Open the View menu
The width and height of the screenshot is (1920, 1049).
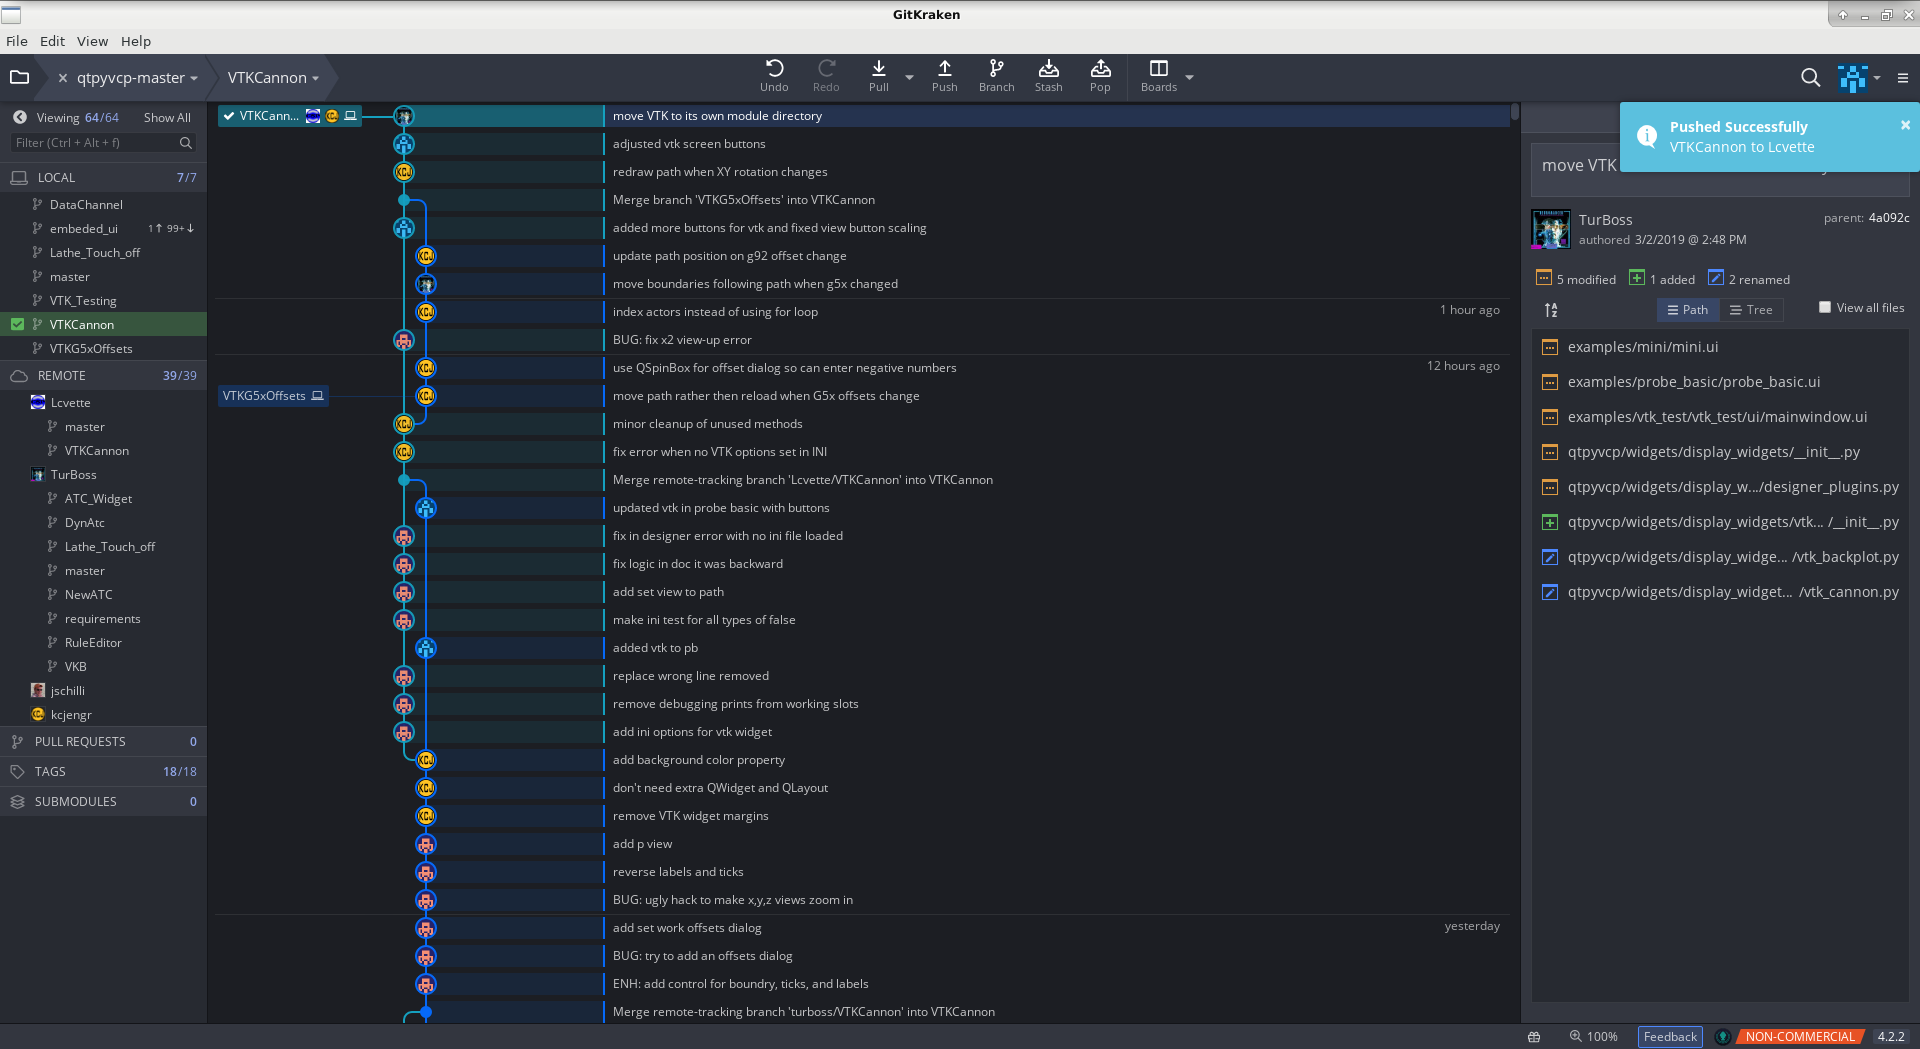coord(92,41)
